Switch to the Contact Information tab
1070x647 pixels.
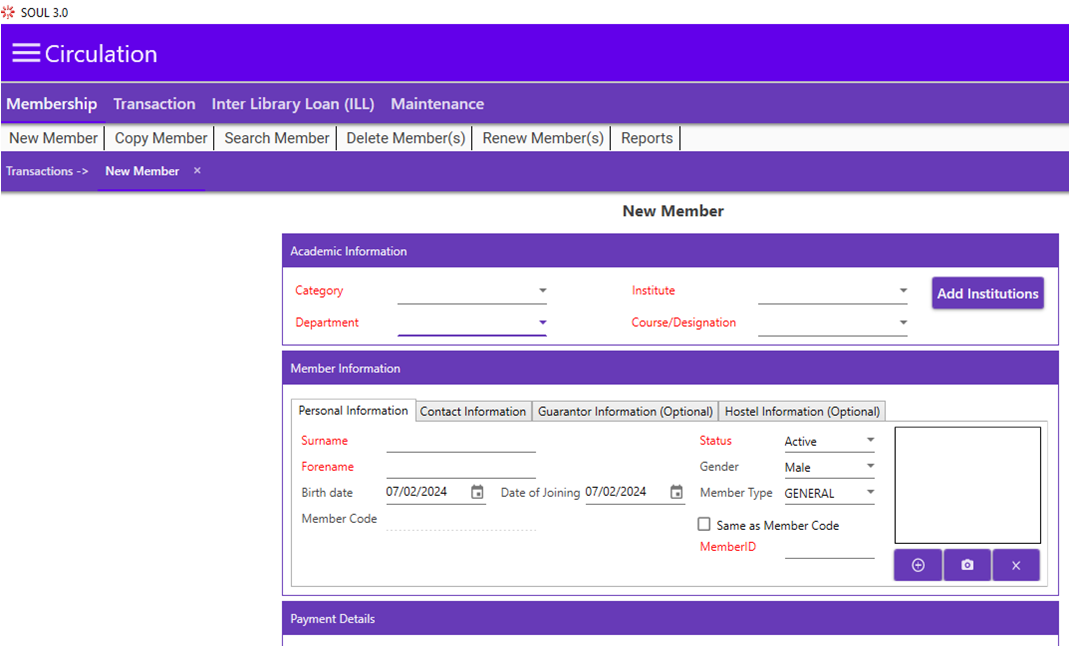(x=473, y=412)
